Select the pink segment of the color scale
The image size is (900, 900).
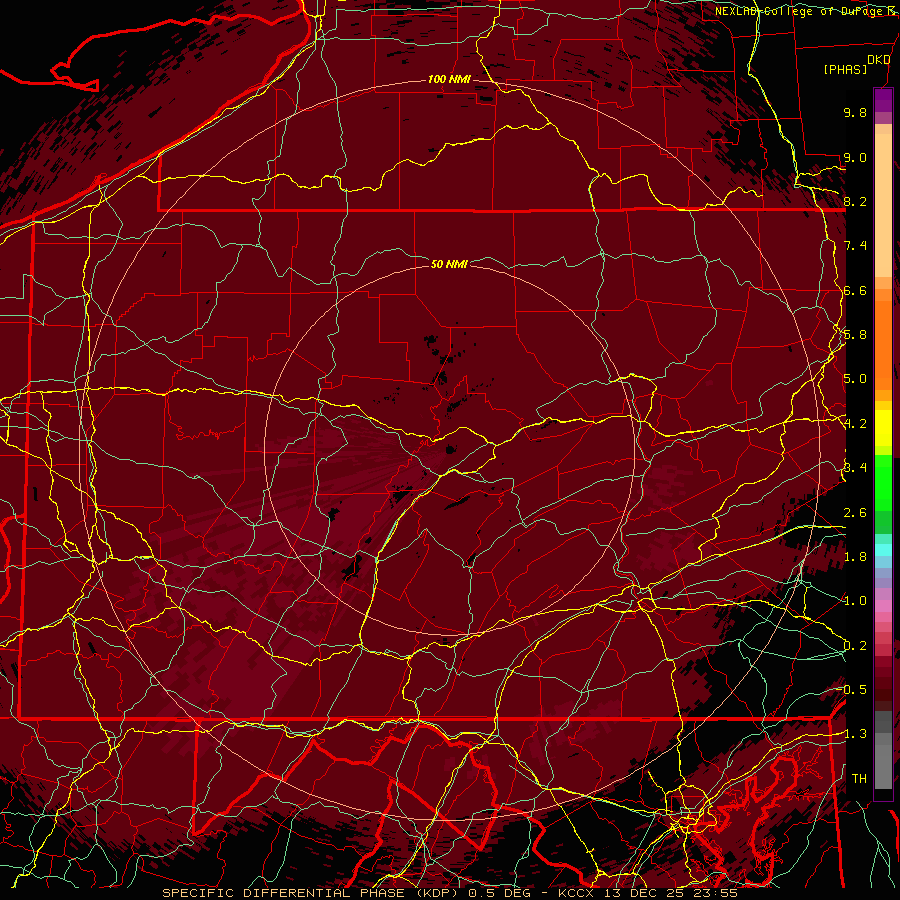(883, 606)
